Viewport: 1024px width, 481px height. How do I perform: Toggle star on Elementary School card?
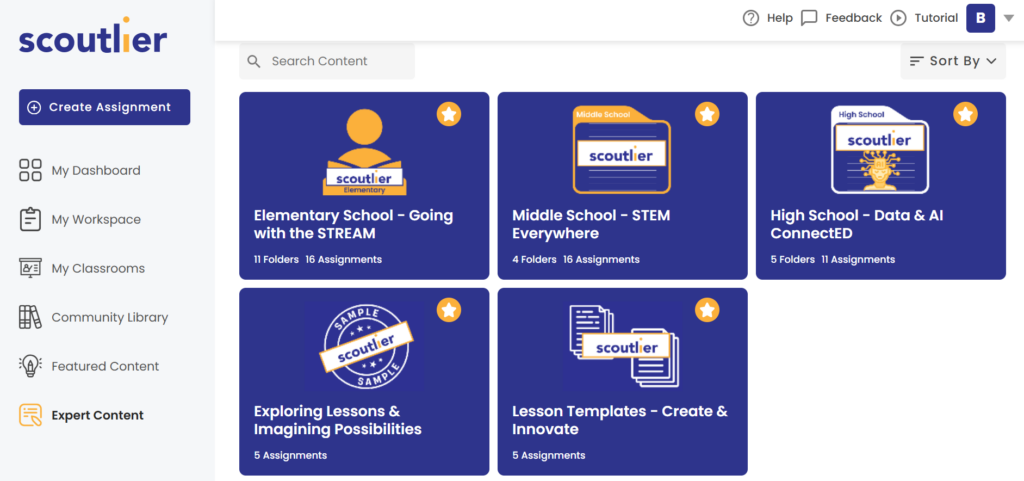pos(449,114)
